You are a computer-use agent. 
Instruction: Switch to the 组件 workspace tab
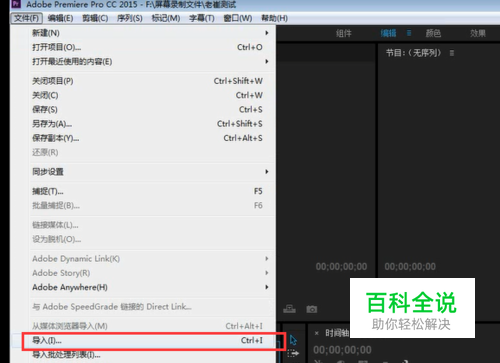click(x=344, y=33)
